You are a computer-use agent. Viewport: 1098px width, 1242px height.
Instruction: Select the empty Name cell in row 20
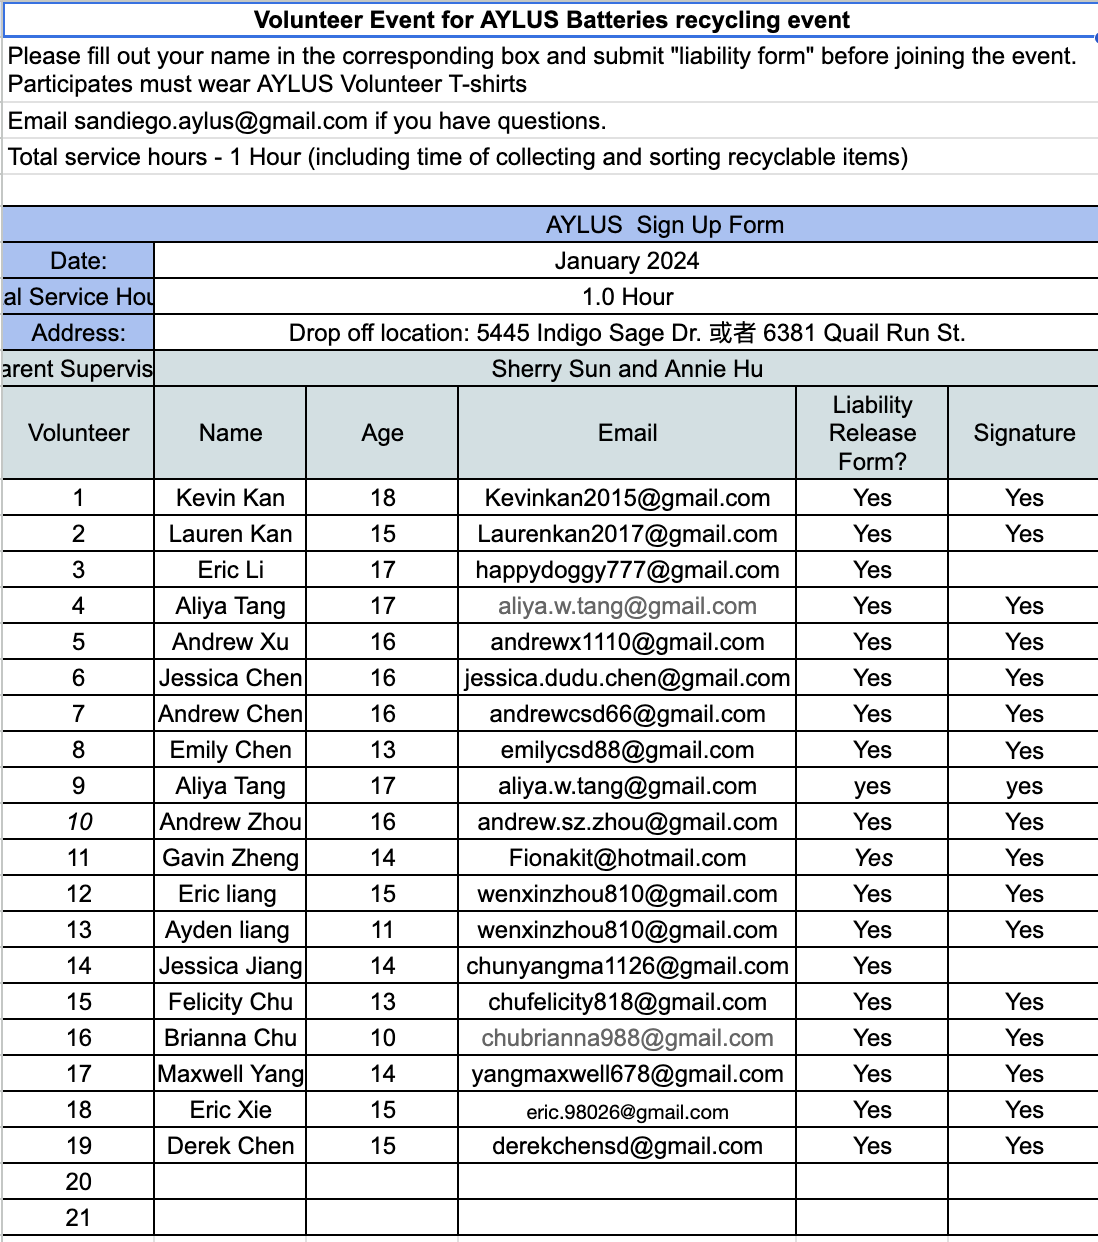point(231,1182)
